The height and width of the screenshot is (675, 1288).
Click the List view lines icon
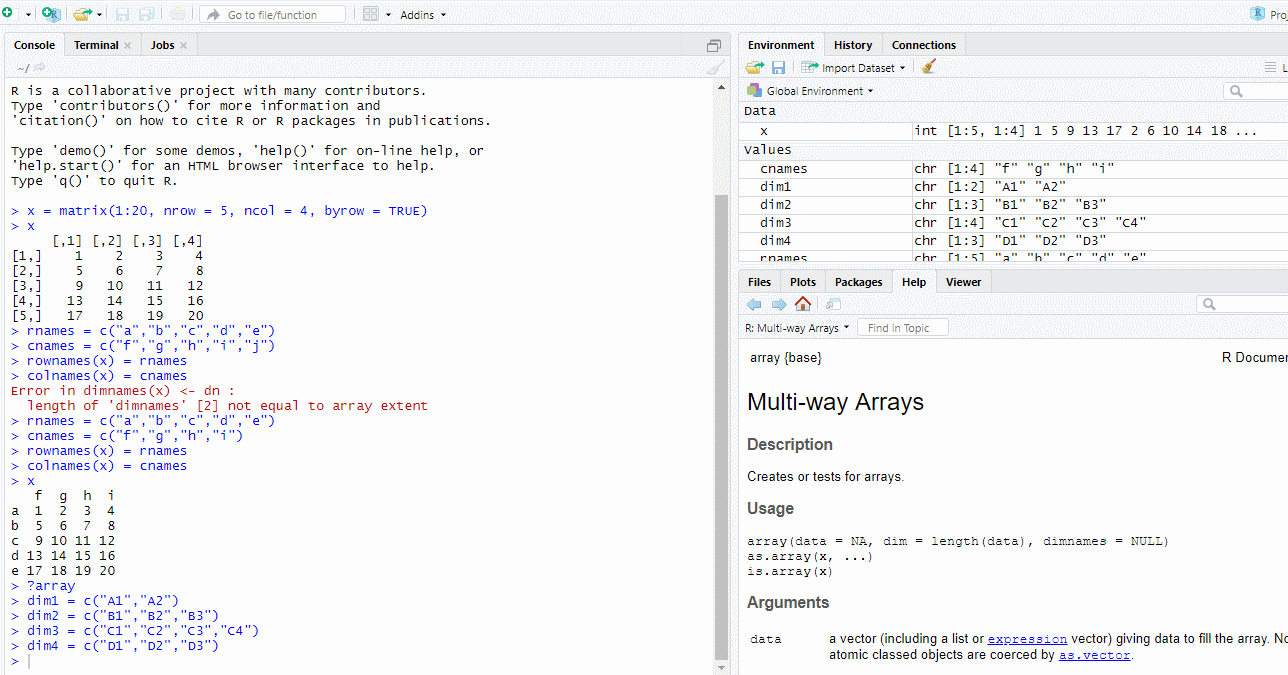[1271, 67]
